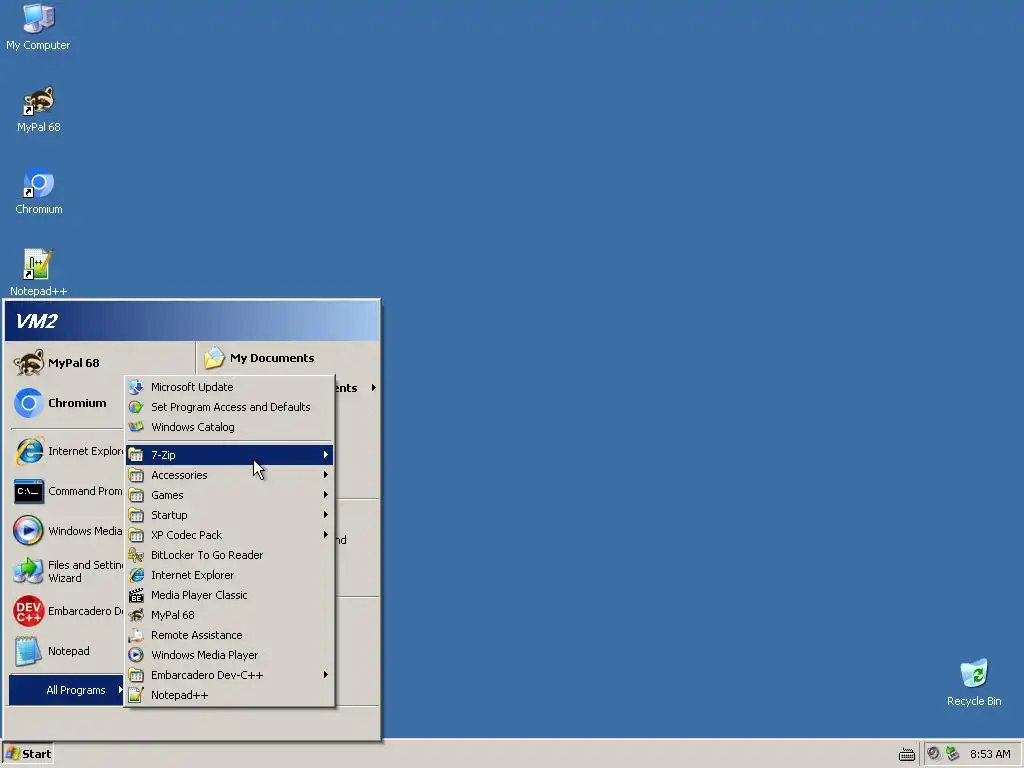Select the MyPal 68 desktop shortcut
This screenshot has width=1024, height=768.
[x=39, y=110]
